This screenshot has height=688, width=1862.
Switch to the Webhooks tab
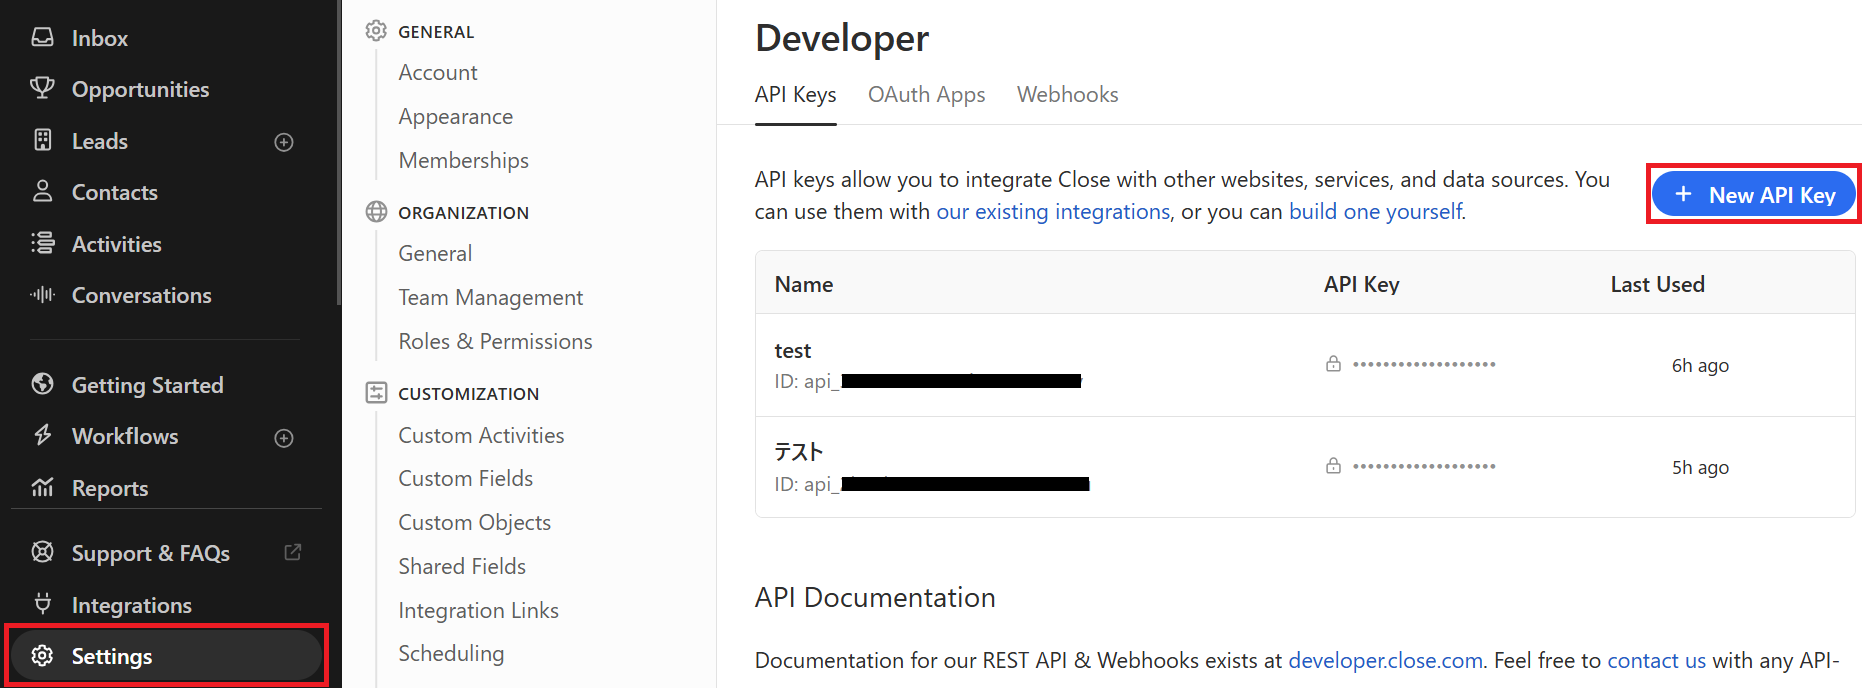click(1067, 95)
